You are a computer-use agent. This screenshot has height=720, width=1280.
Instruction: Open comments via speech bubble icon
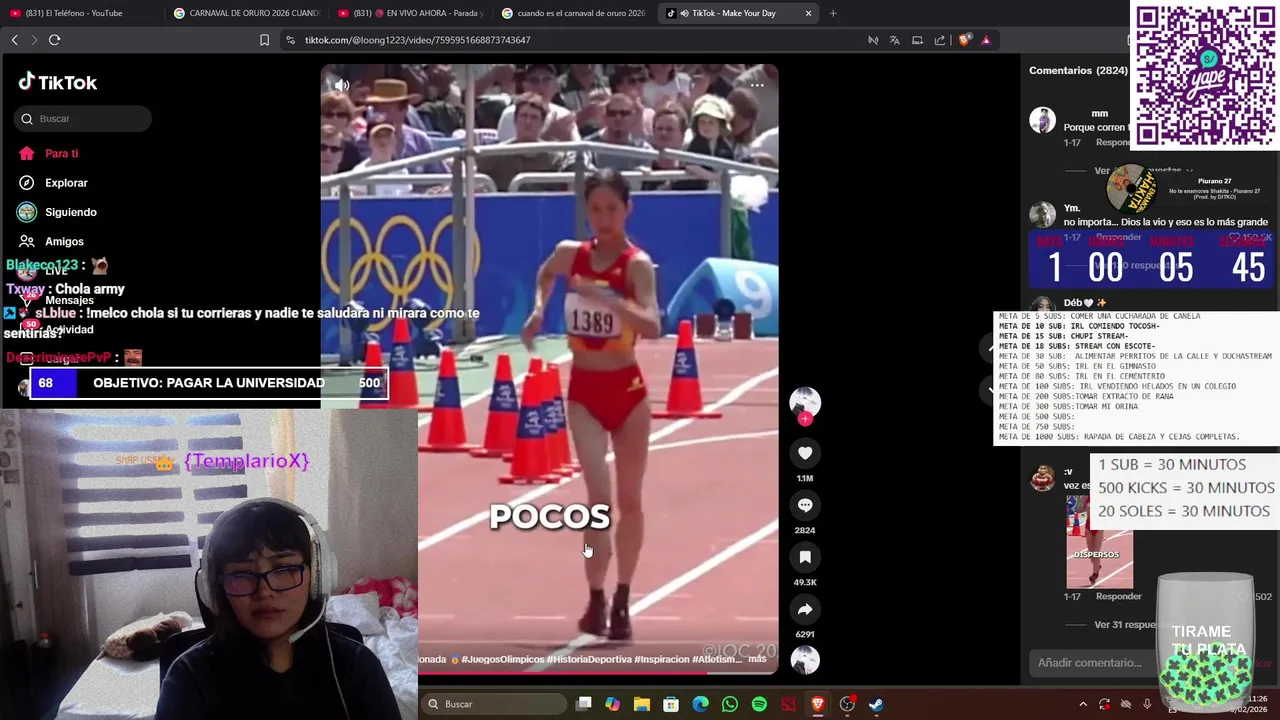805,505
